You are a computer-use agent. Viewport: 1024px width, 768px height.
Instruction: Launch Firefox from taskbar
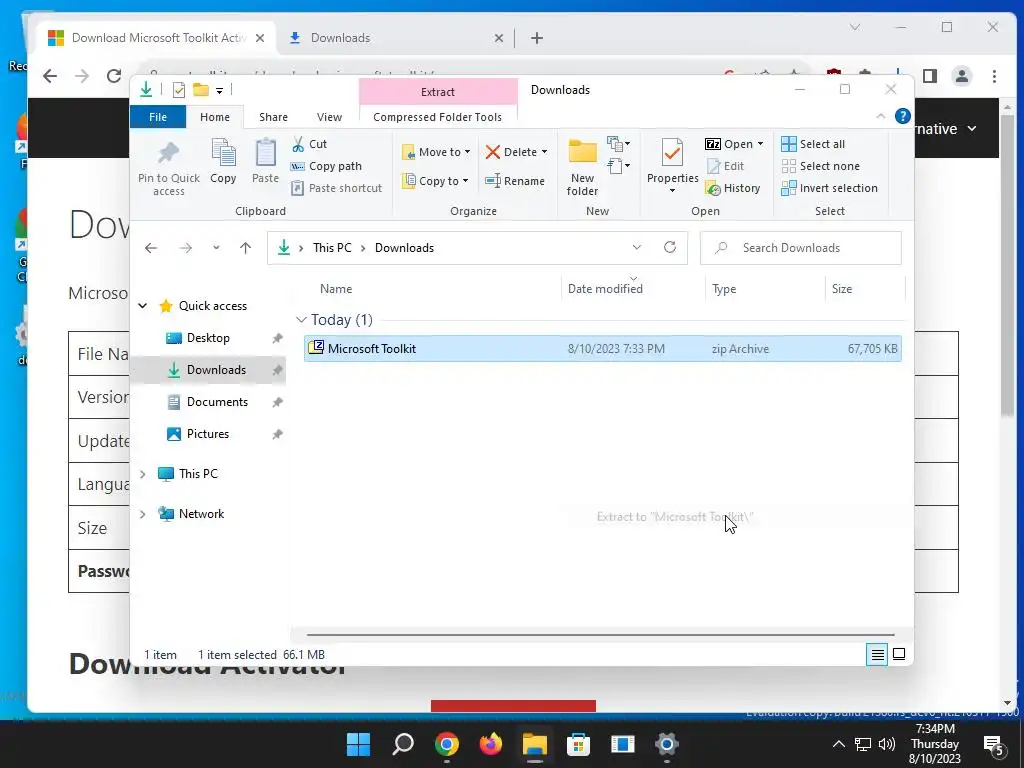pos(490,744)
